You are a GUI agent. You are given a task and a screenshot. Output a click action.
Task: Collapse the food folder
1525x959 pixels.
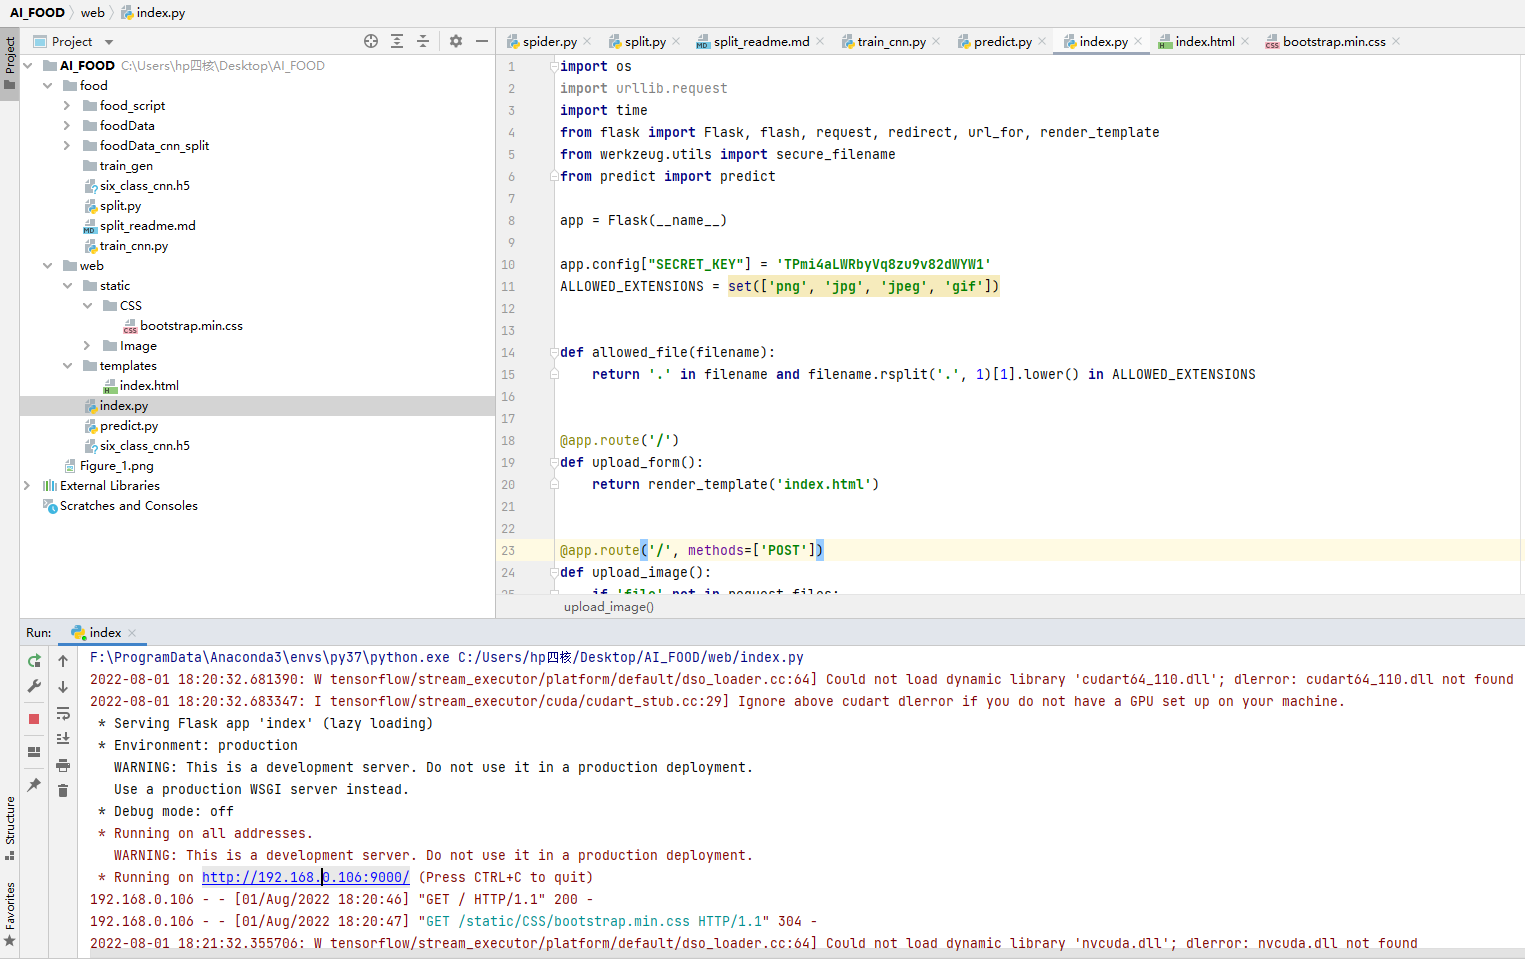(x=47, y=86)
